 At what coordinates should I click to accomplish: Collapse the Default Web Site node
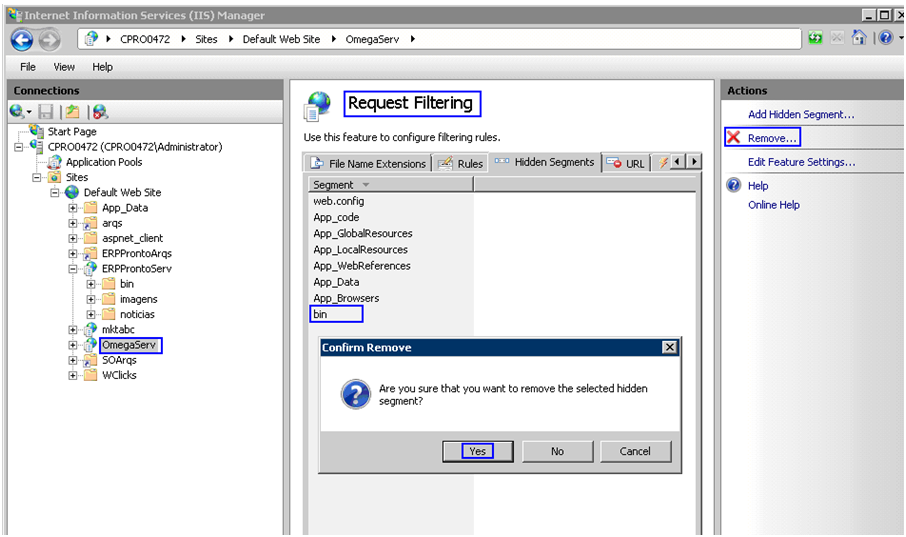click(x=54, y=192)
